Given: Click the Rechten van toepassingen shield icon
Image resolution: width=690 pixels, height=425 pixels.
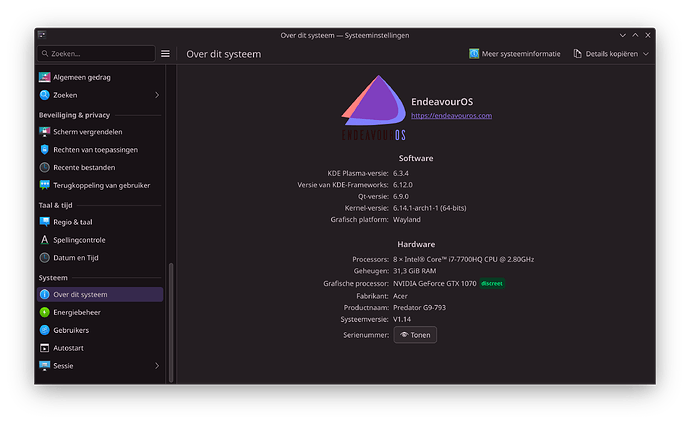Looking at the screenshot, I should 44,150.
